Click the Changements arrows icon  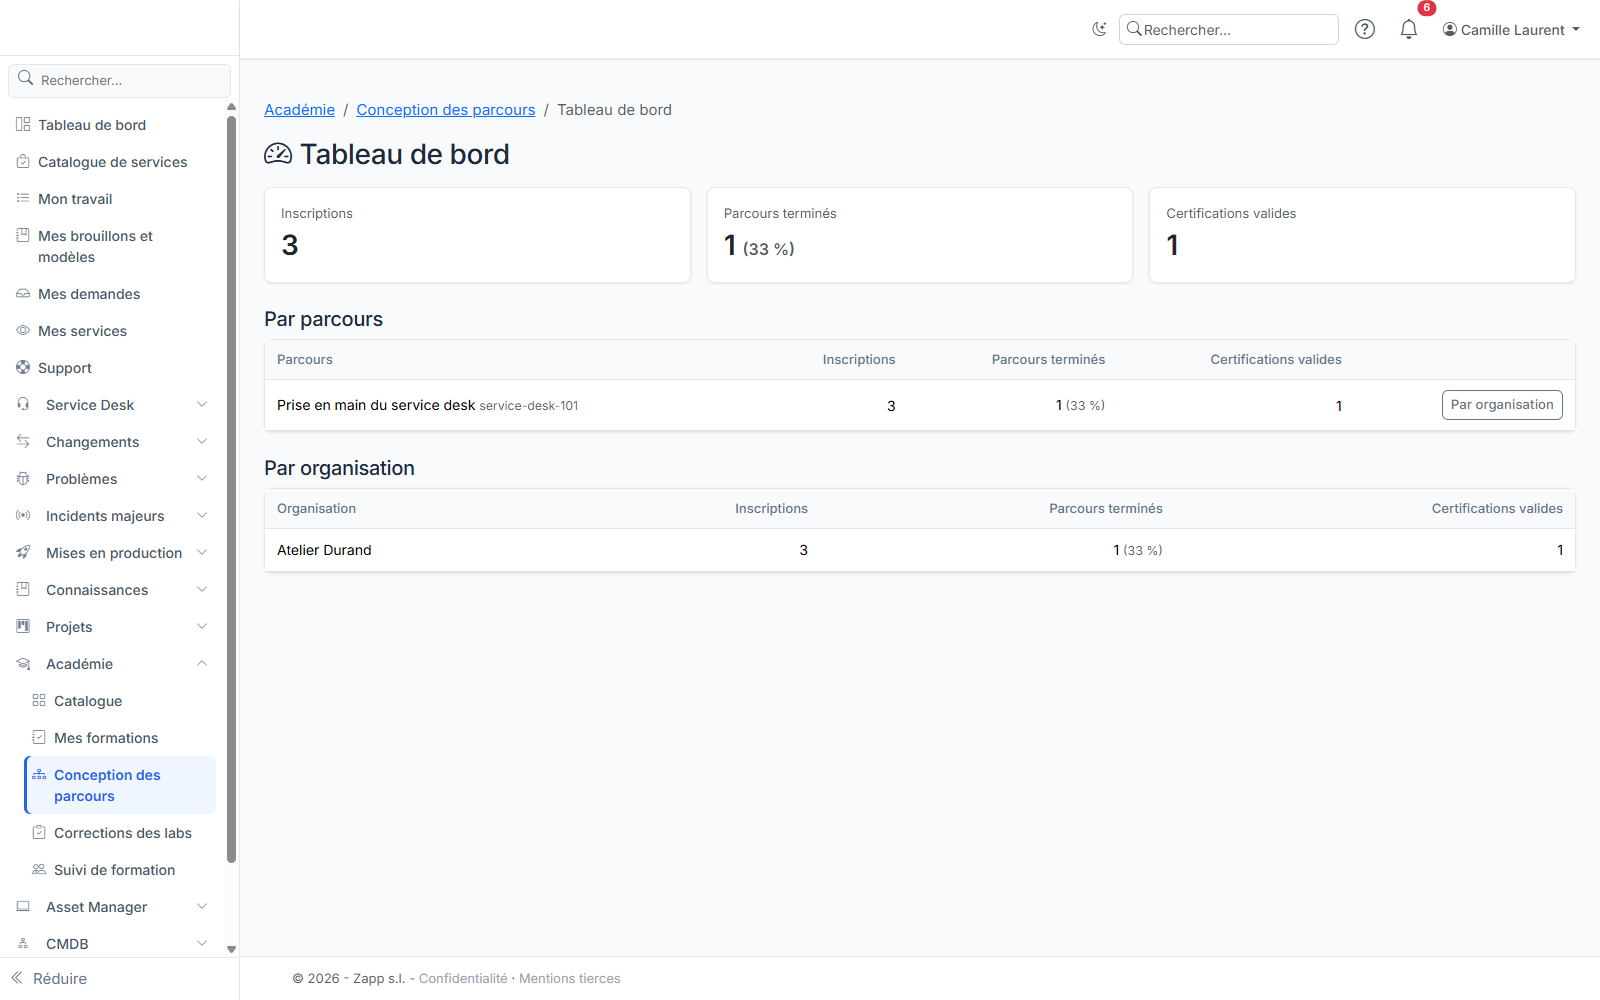click(x=23, y=441)
